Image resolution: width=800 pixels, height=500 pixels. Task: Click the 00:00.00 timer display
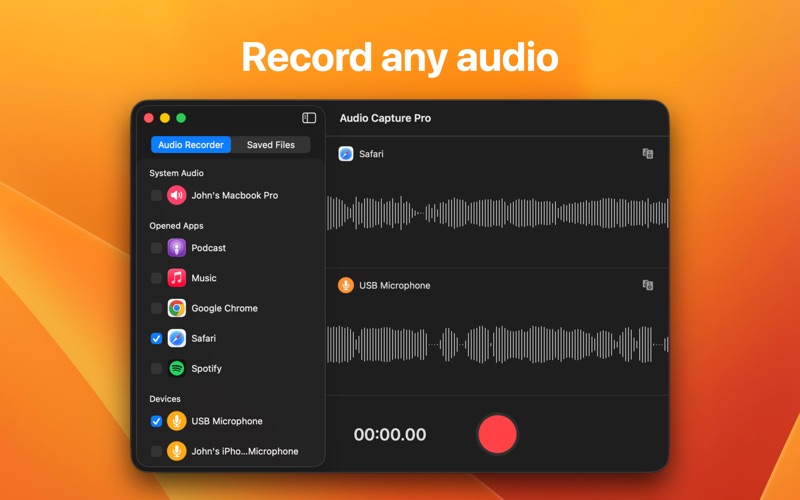(390, 435)
